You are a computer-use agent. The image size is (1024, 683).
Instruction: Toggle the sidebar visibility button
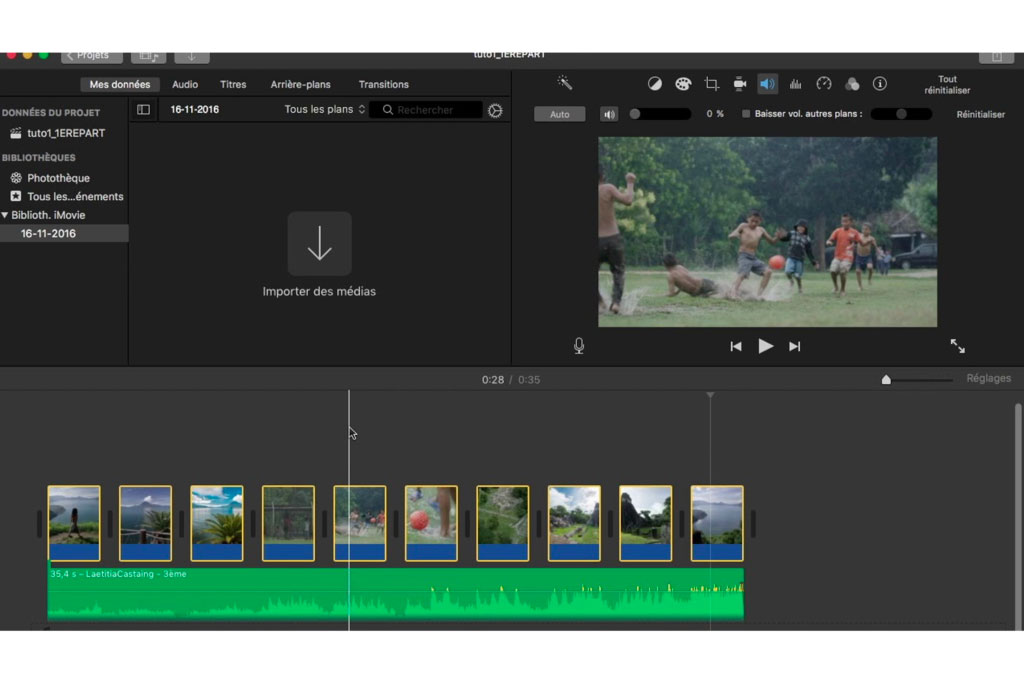(143, 110)
